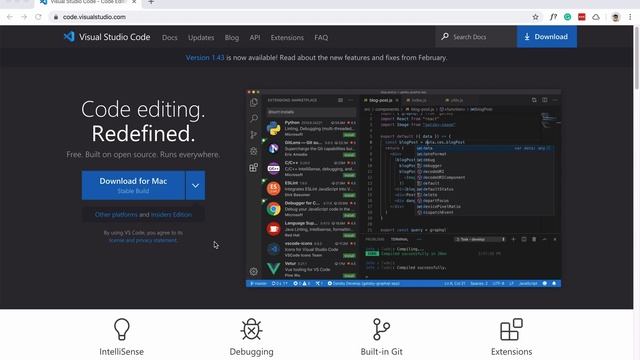Open the Version 1.43 release link

(x=205, y=58)
